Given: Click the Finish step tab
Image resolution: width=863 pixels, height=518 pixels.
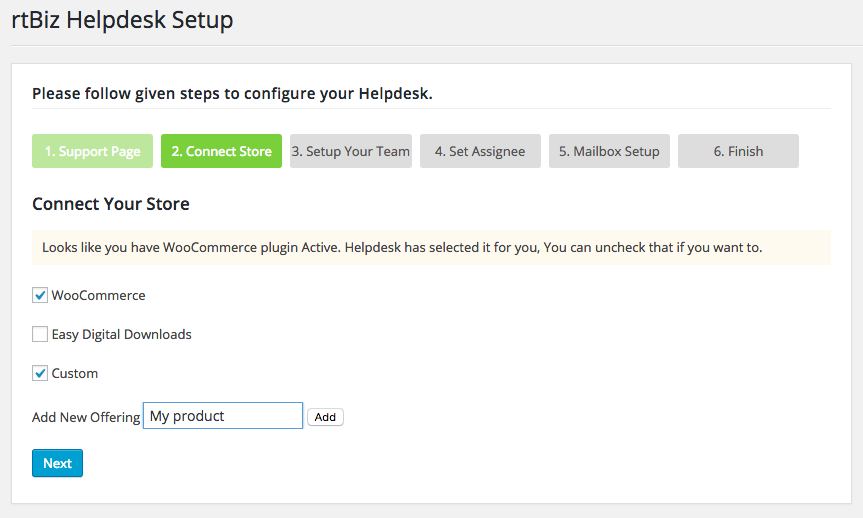Looking at the screenshot, I should click(x=738, y=151).
